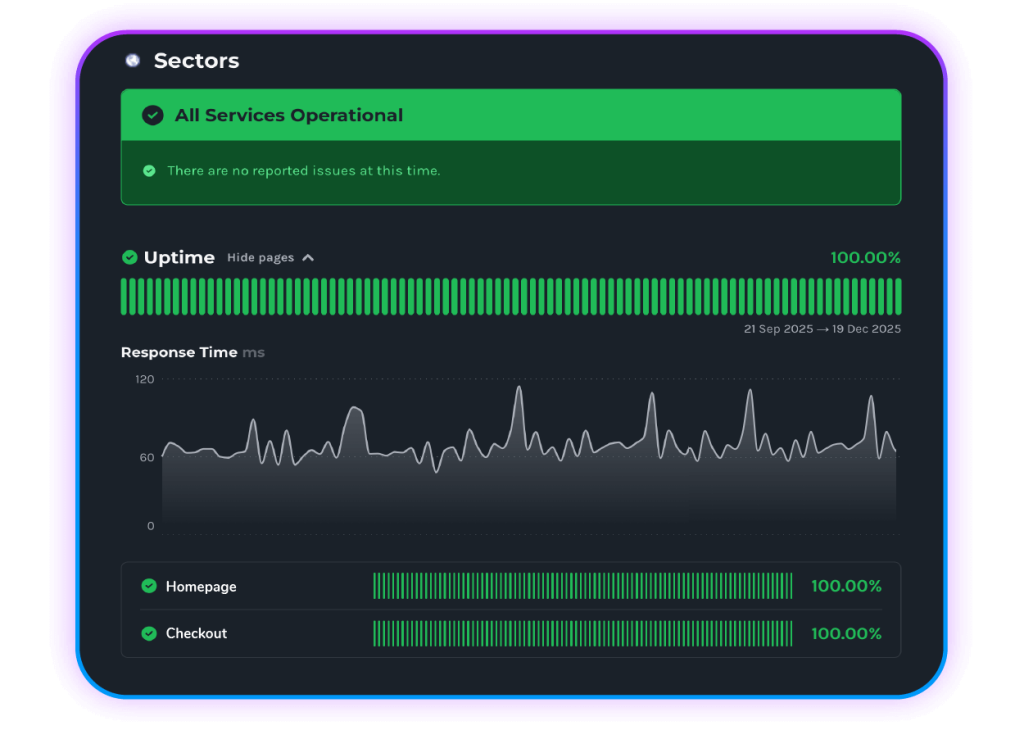Screen dimensions: 1024x730
Task: Click the 21 Sep 2025 → 19 Dec 2025 date range
Action: point(822,329)
